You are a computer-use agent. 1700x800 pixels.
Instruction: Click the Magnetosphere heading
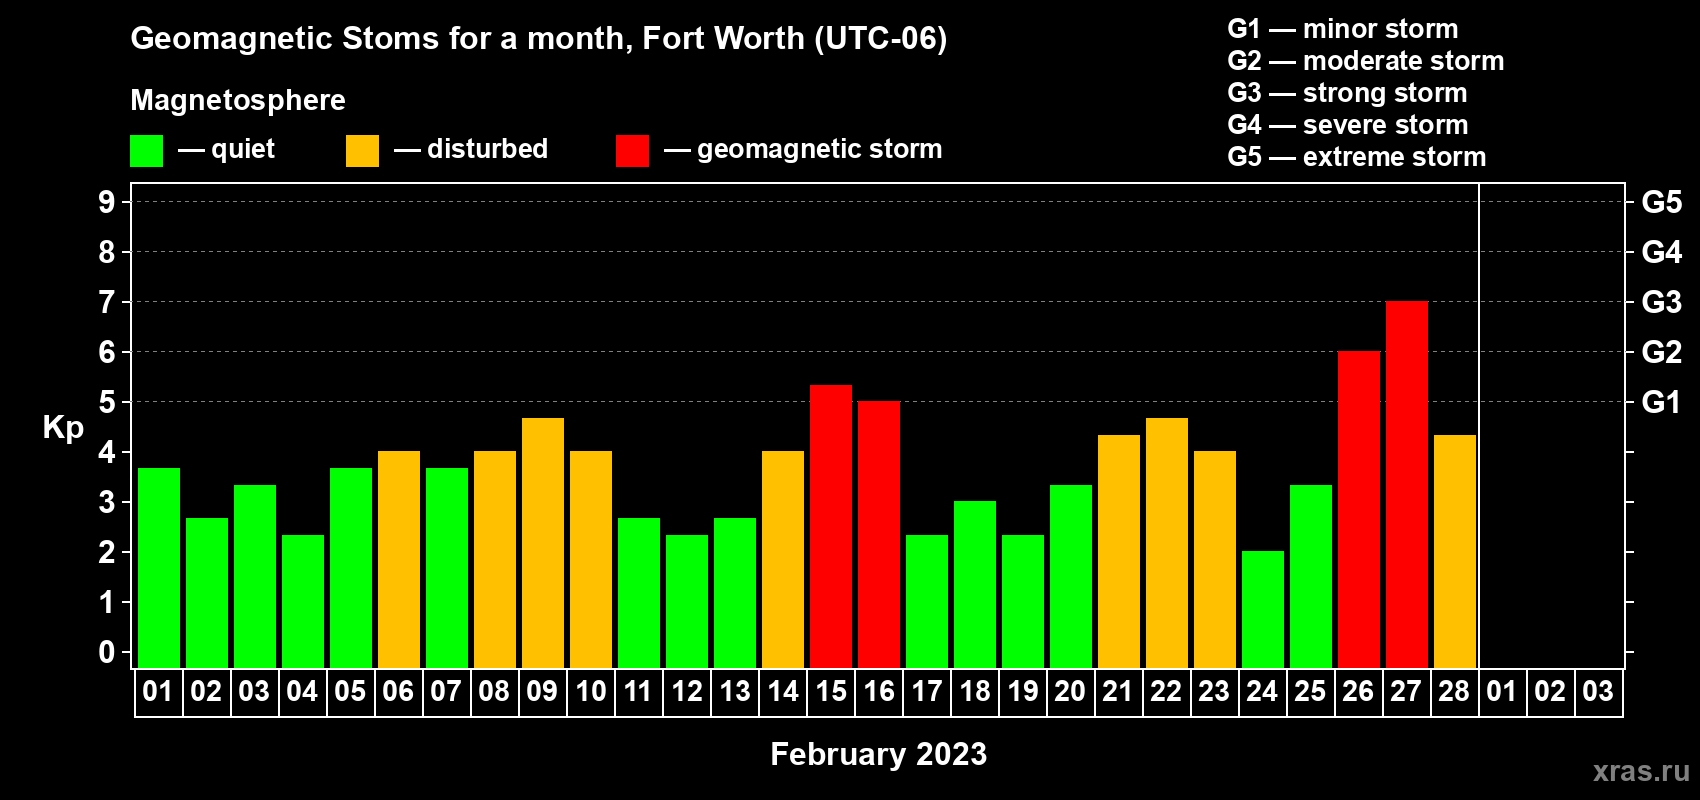[238, 100]
